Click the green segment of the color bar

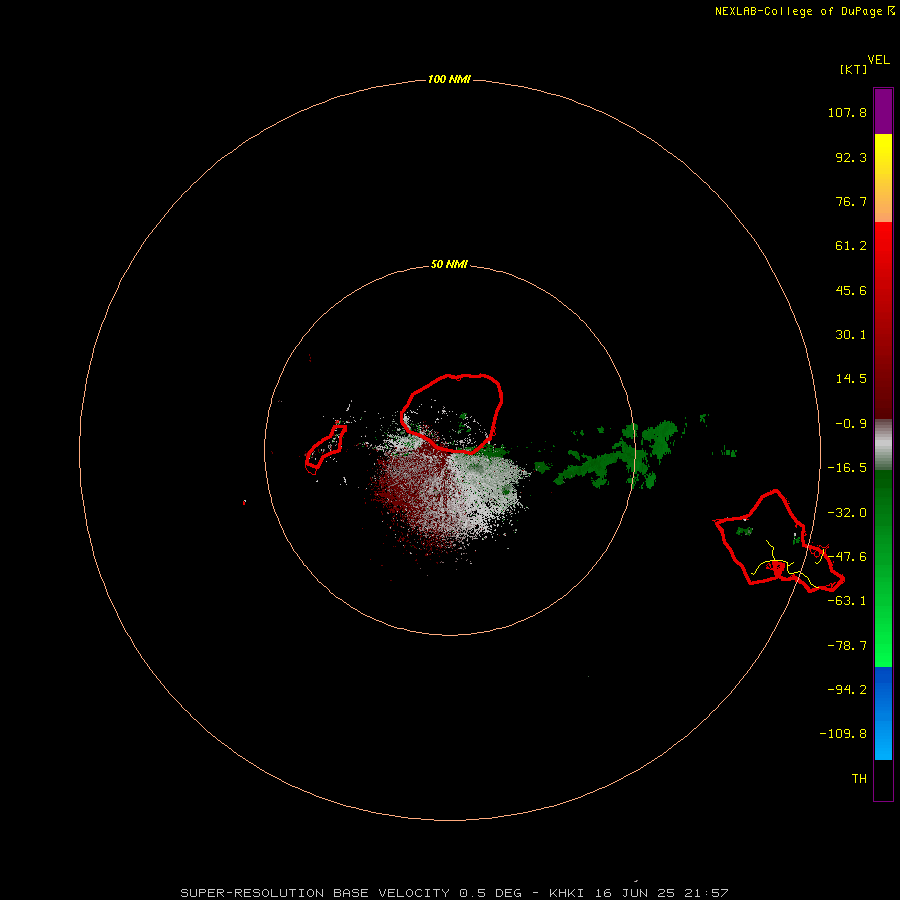pos(883,568)
